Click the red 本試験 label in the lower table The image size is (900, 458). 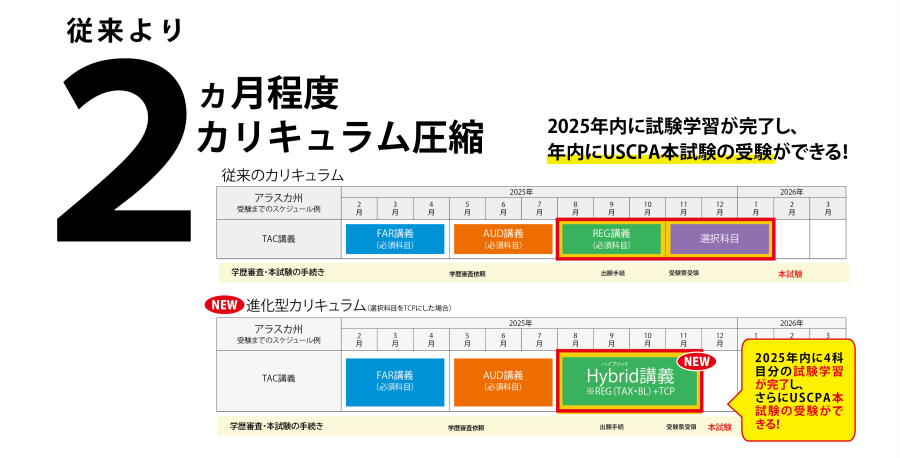pyautogui.click(x=719, y=426)
